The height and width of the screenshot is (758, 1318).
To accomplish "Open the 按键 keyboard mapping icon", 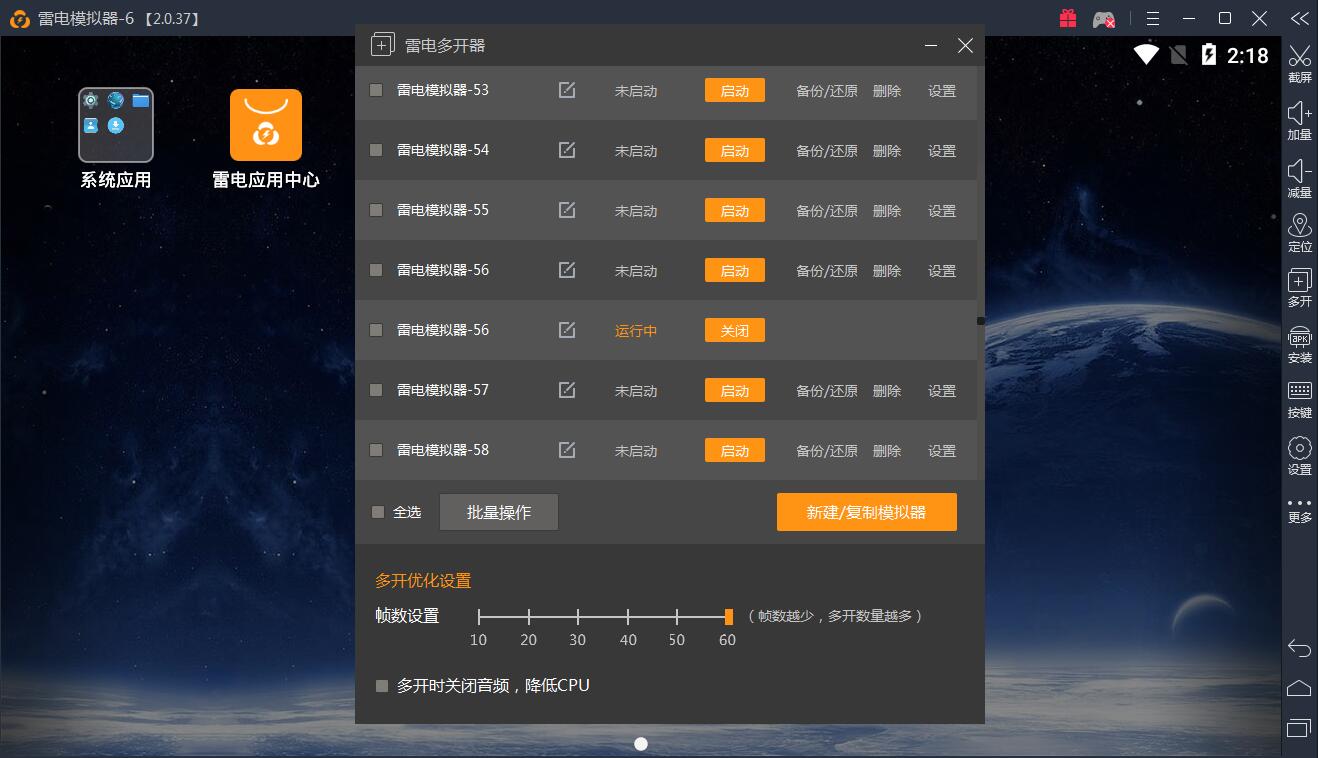I will (1299, 391).
